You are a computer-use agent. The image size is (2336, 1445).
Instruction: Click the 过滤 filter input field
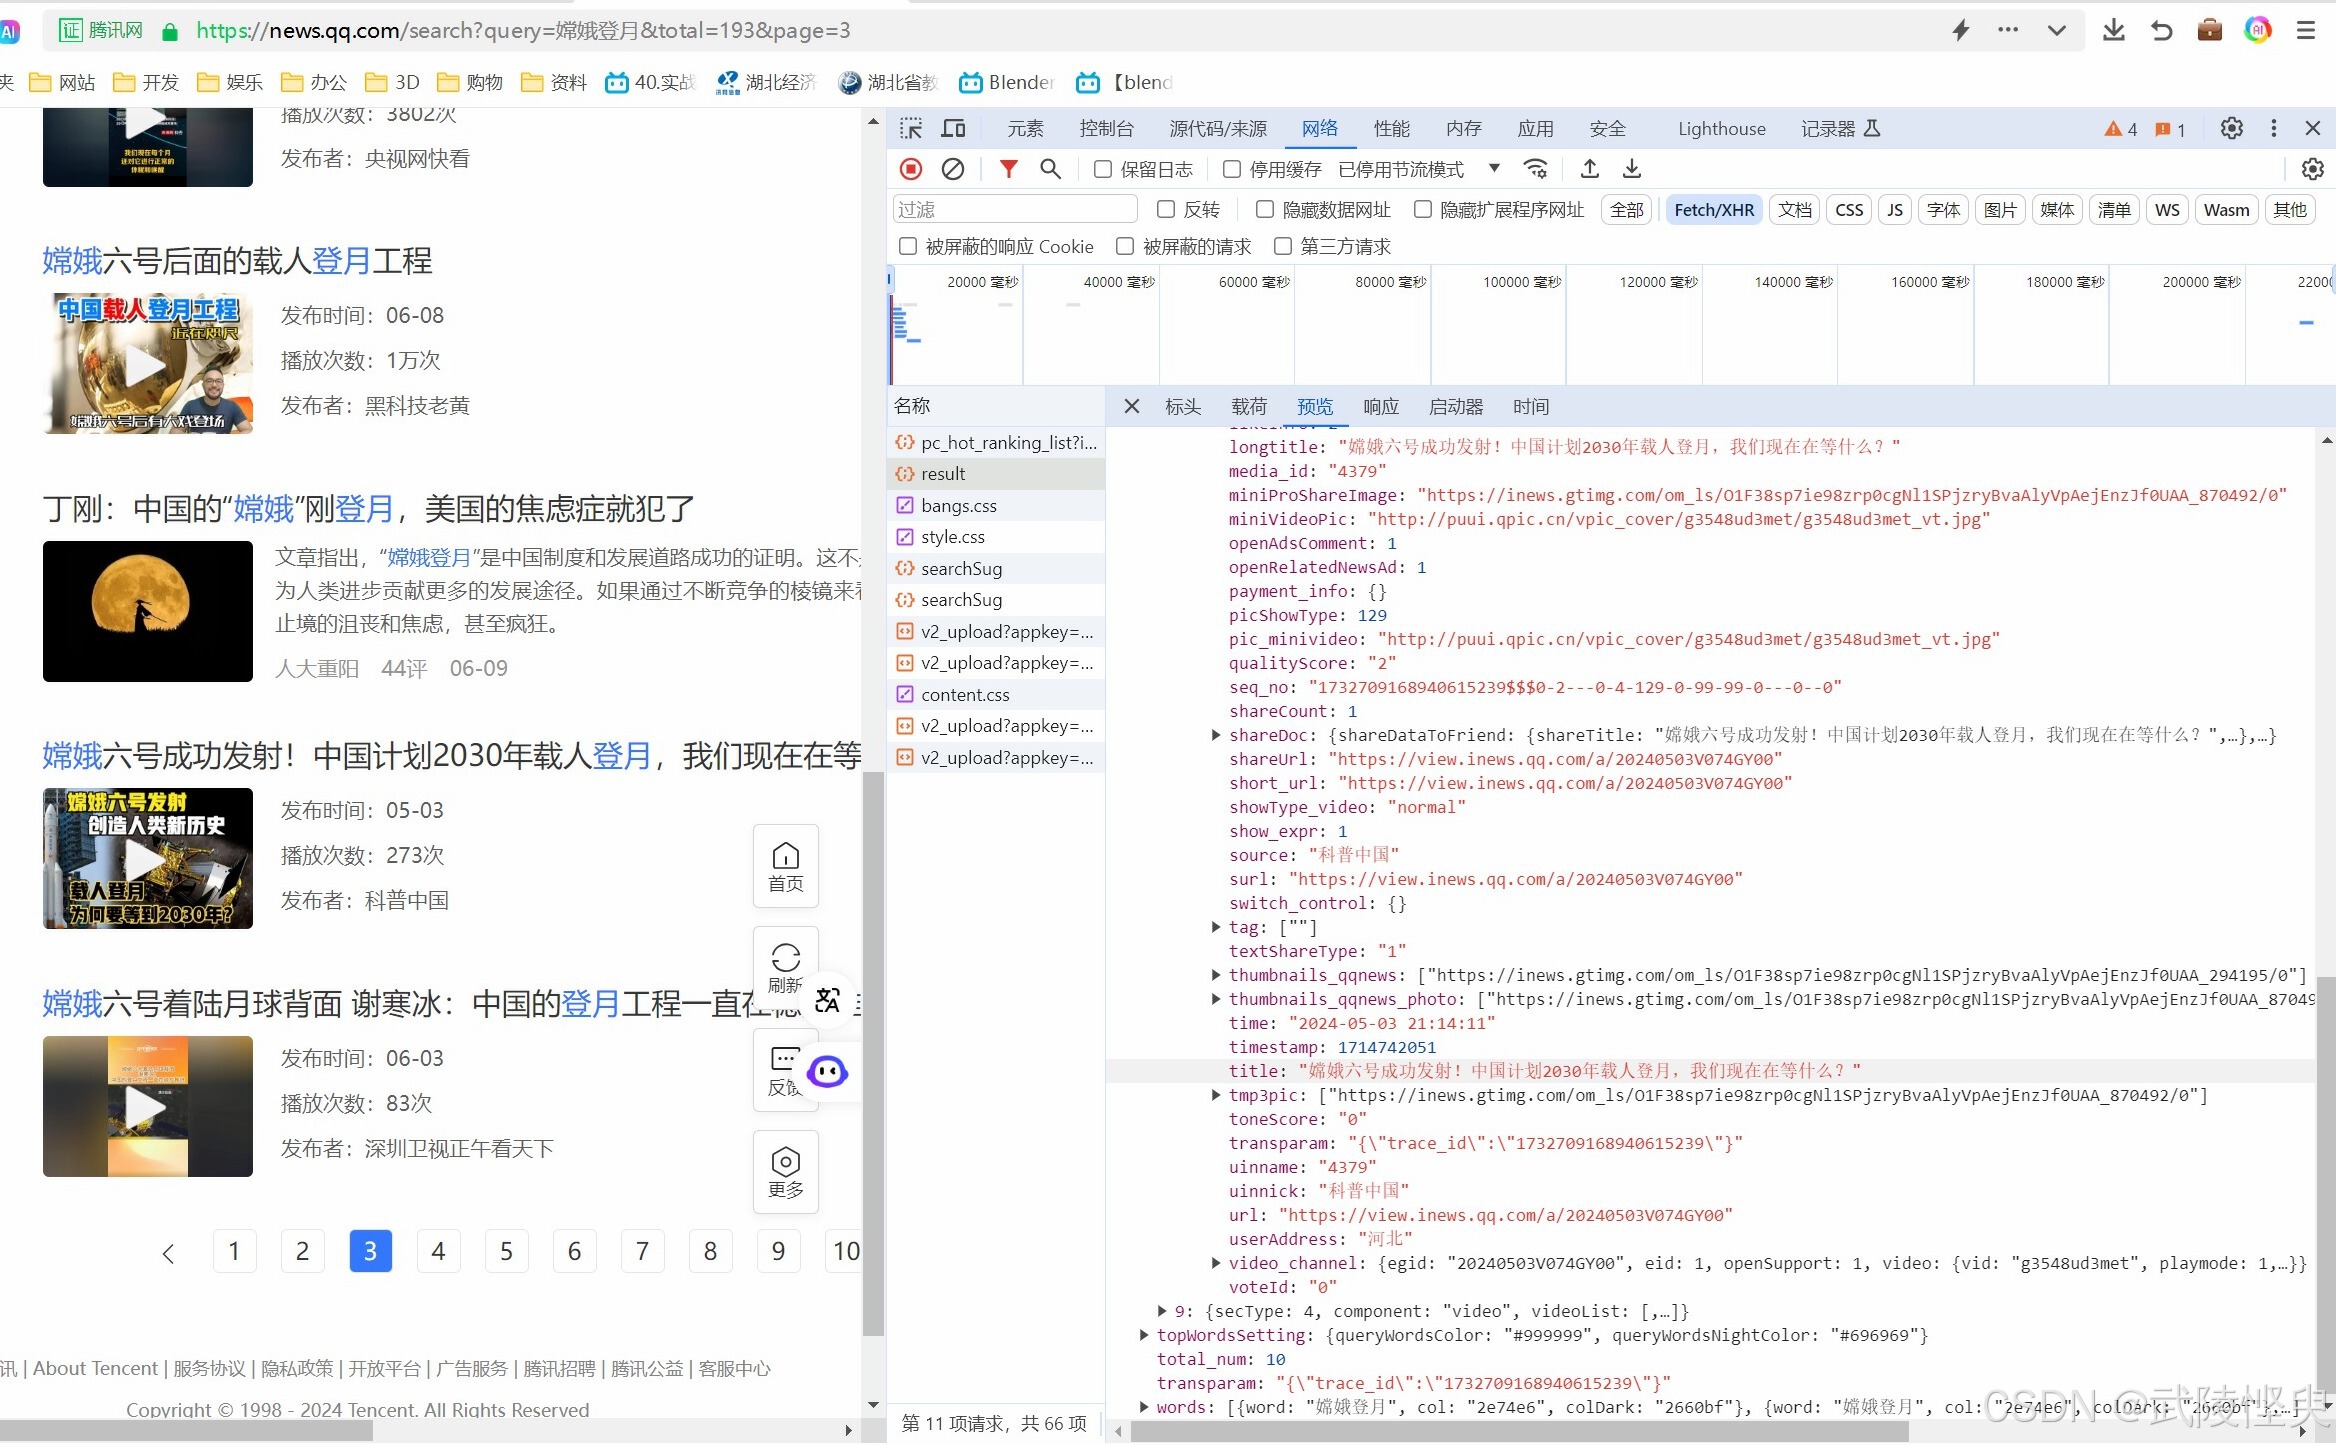(1014, 209)
